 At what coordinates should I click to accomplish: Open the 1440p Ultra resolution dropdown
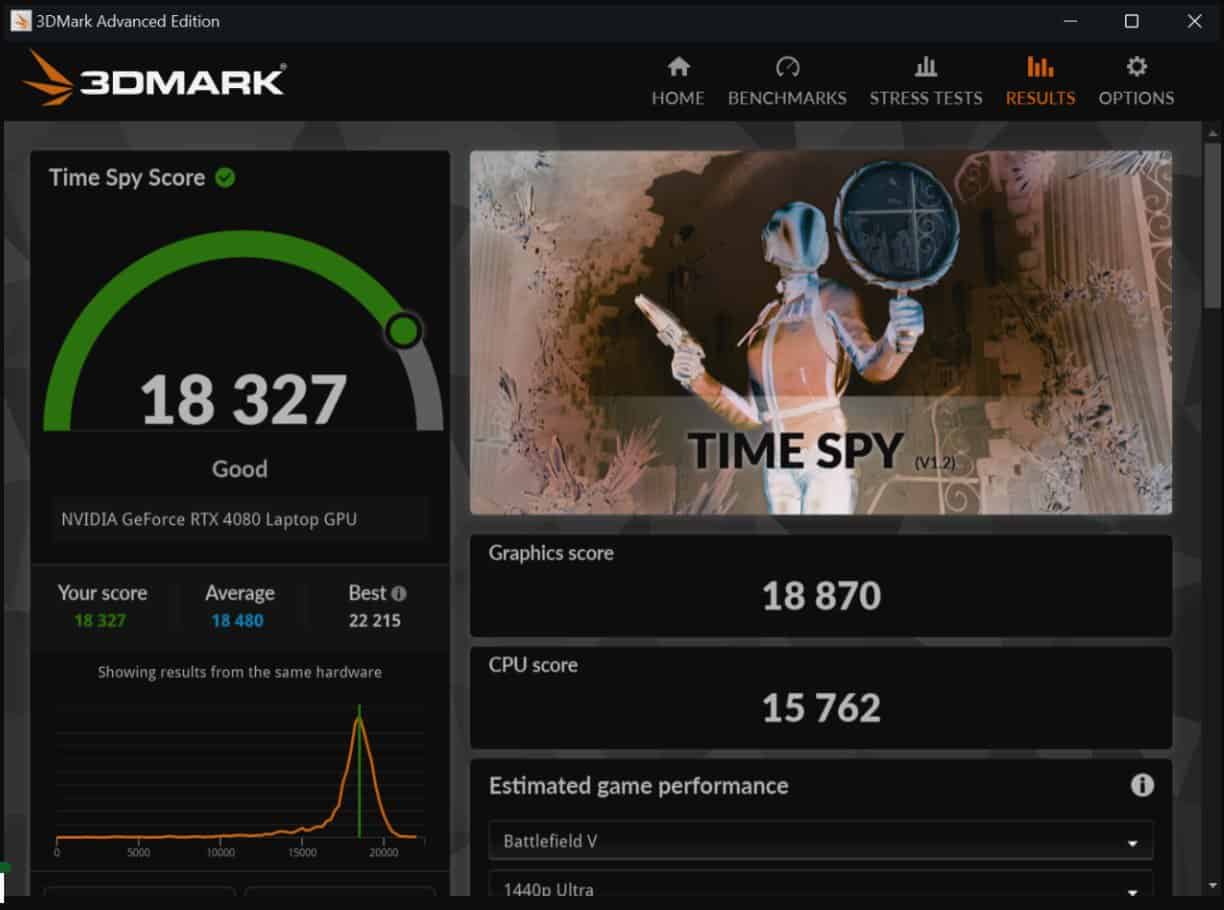[x=821, y=886]
